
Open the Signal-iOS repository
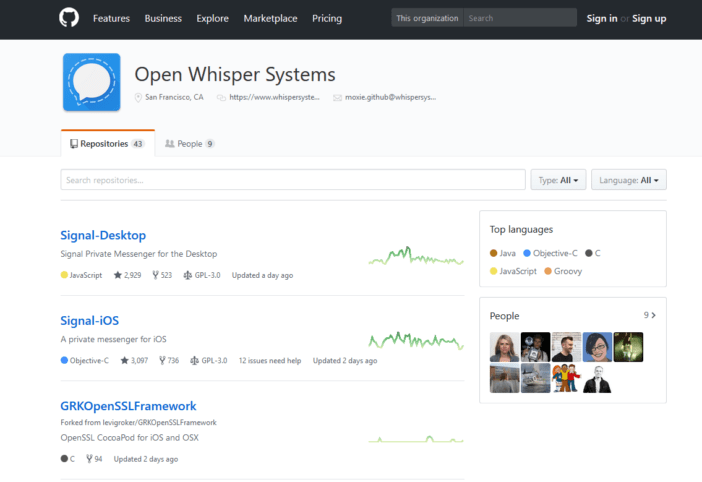[90, 320]
